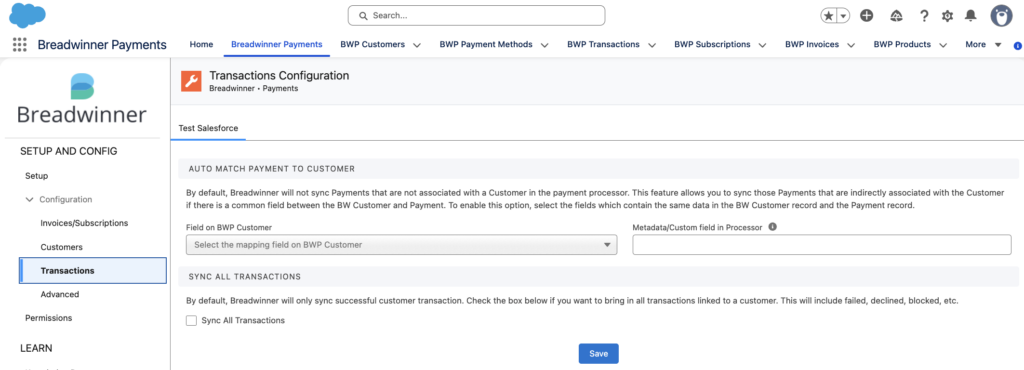Expand BWP Invoices chevron menu
The height and width of the screenshot is (370, 1024).
852,45
